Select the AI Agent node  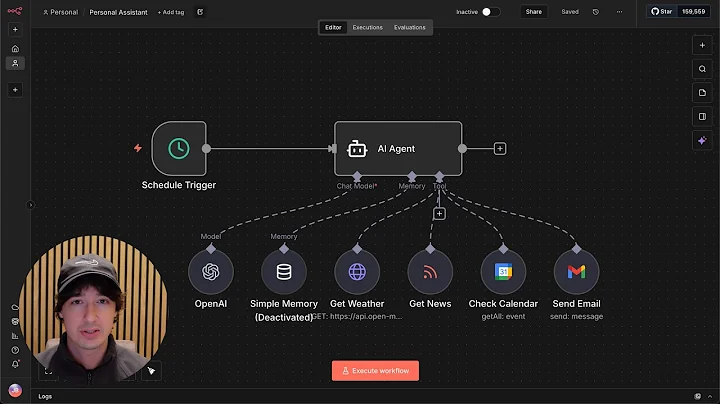398,148
